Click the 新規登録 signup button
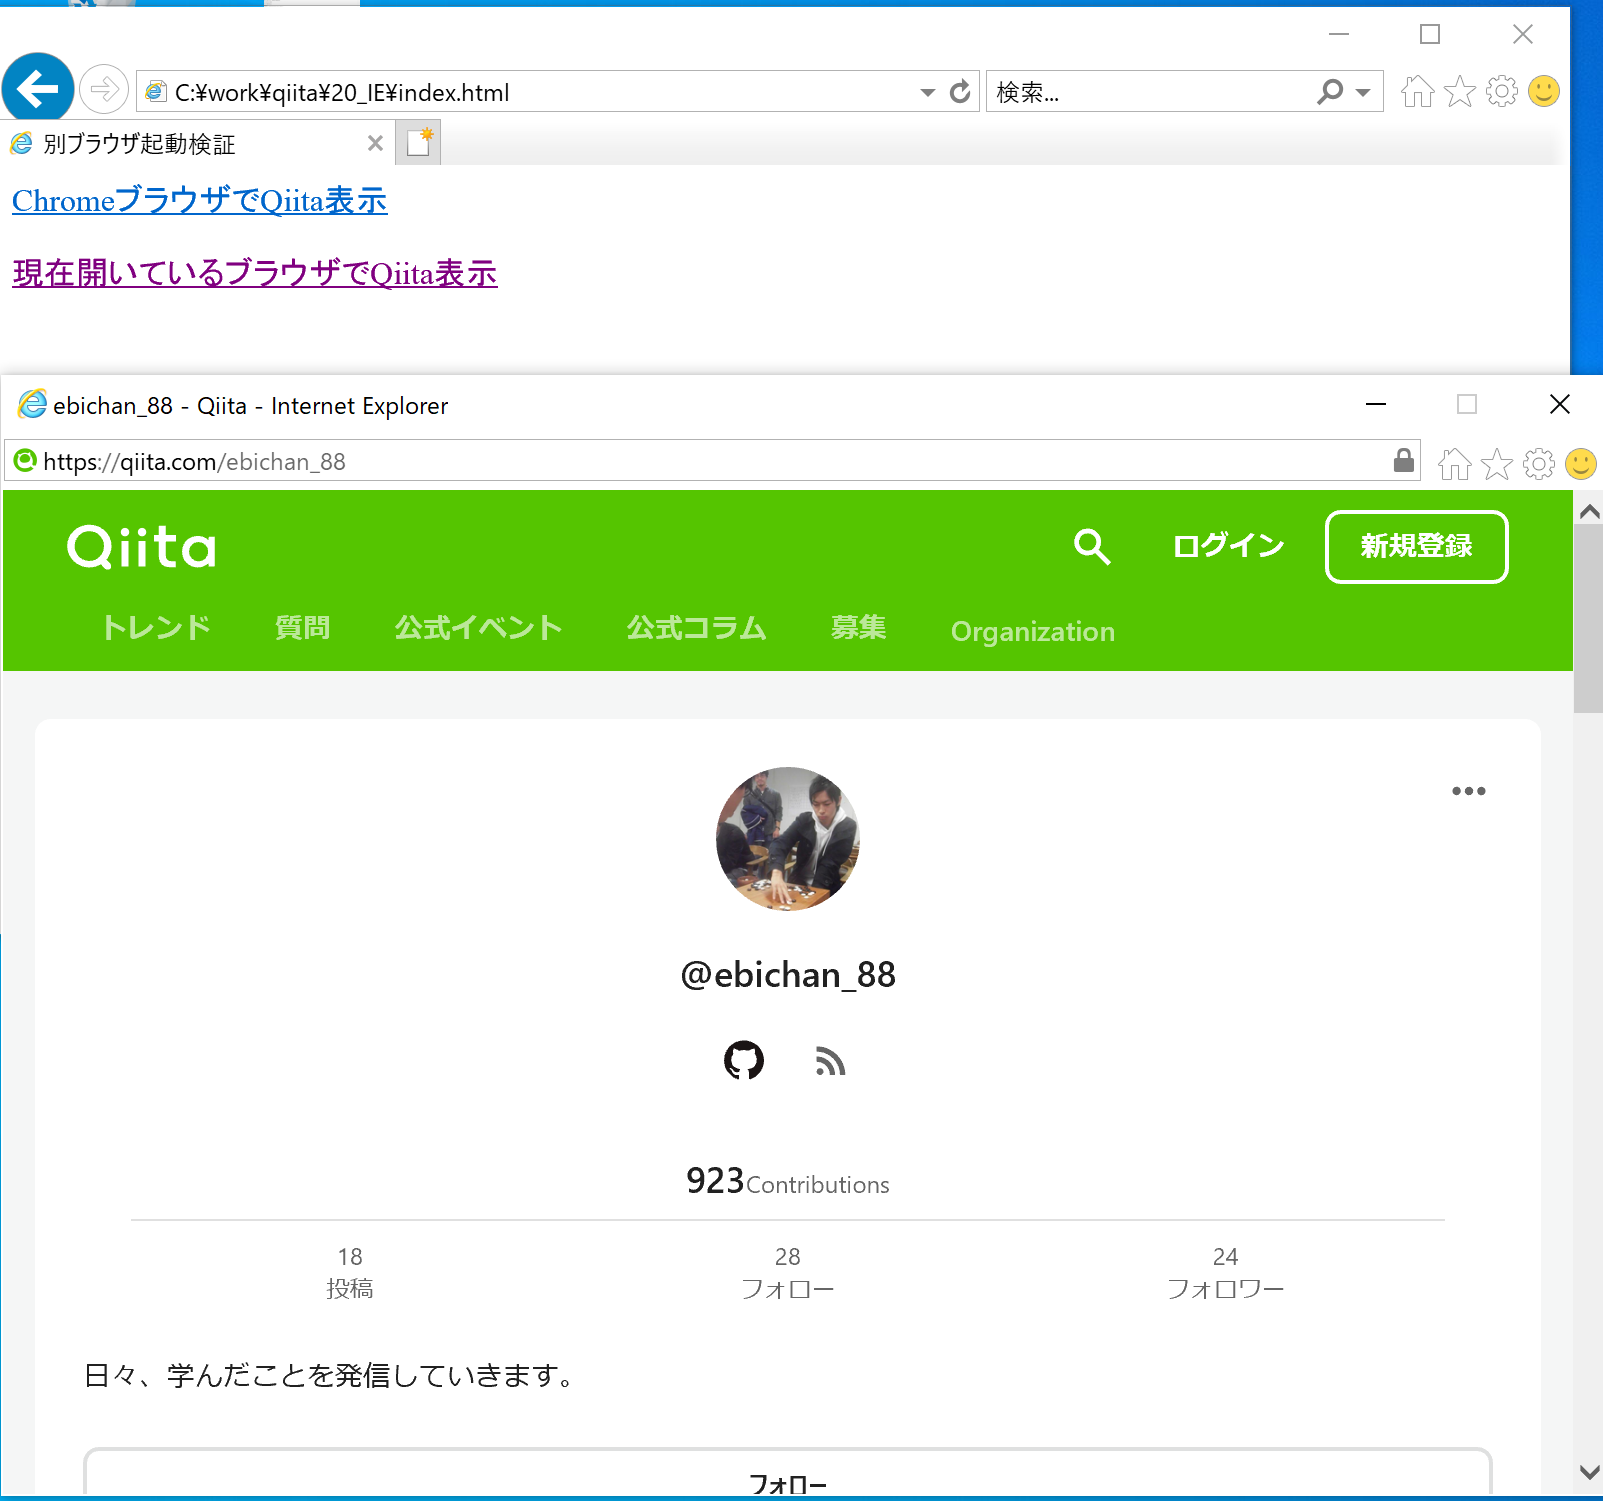 [1416, 547]
